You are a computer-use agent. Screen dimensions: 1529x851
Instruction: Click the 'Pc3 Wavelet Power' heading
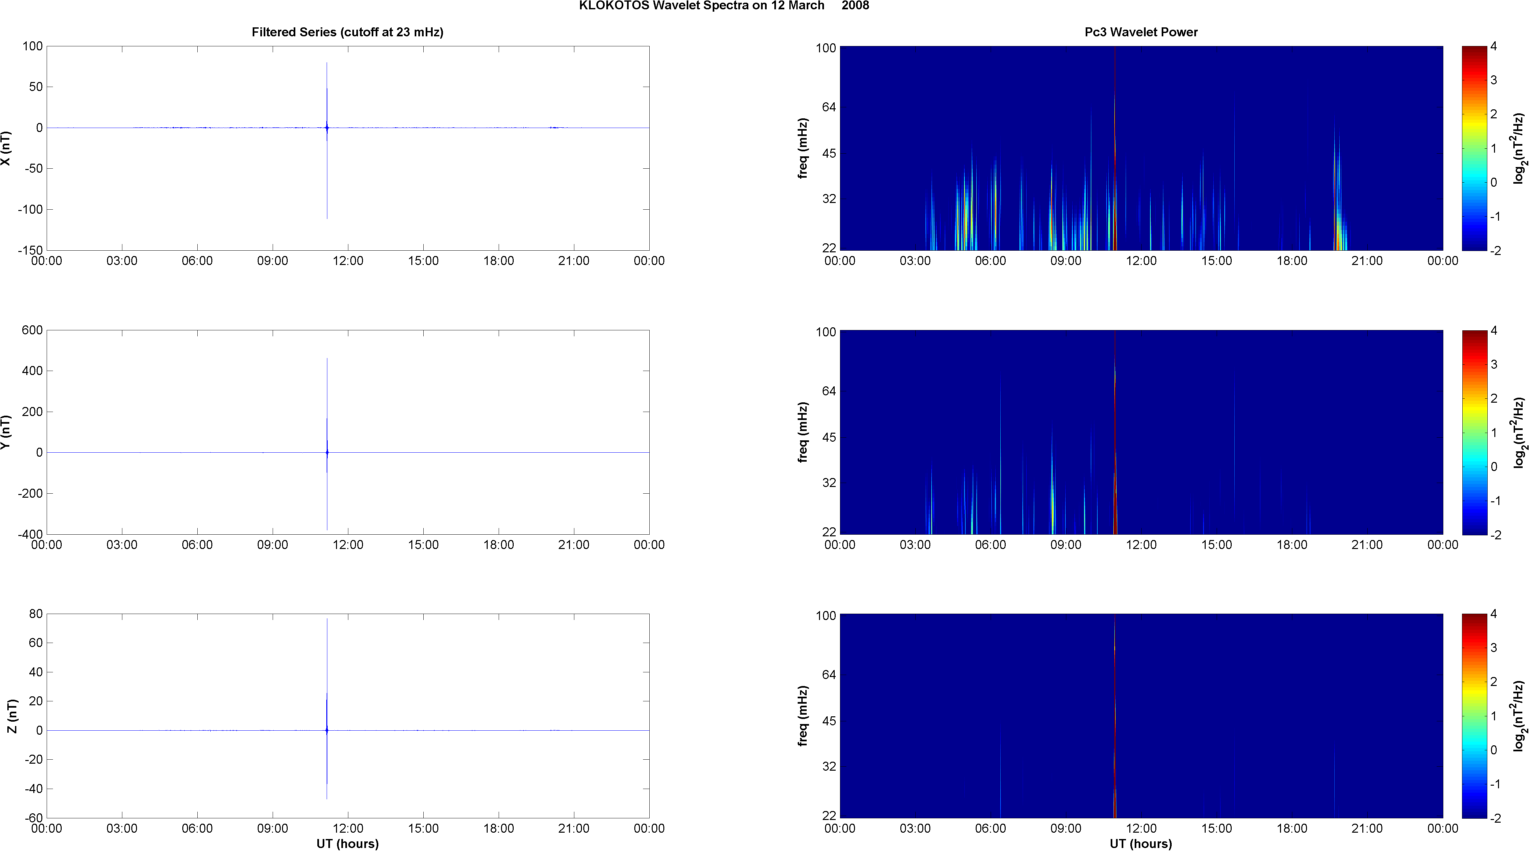click(x=1141, y=32)
